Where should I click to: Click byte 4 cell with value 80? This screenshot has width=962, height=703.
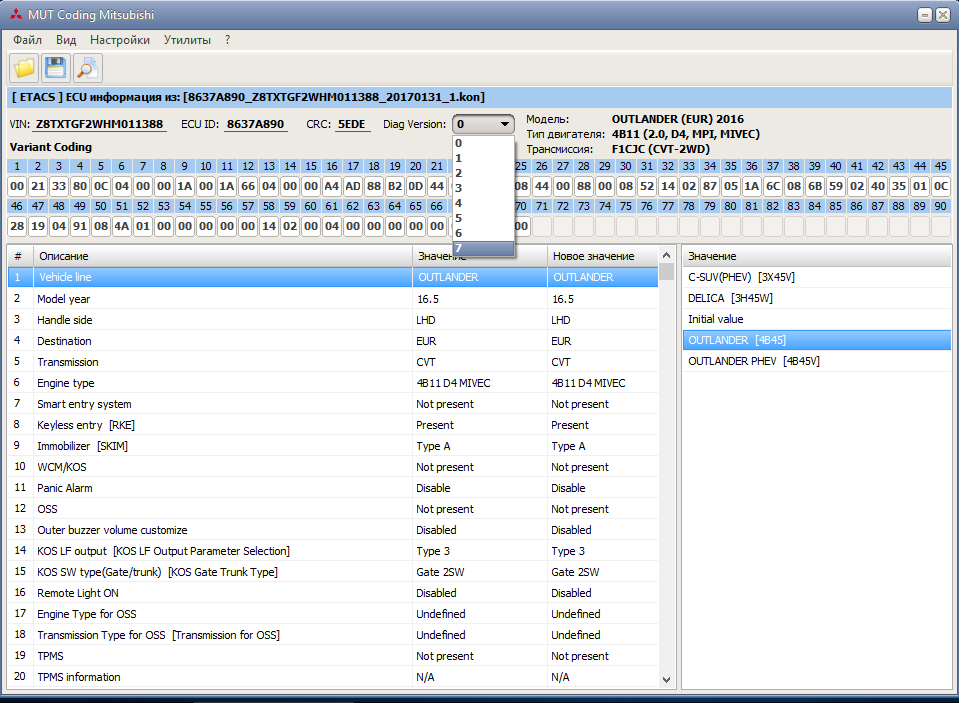click(80, 186)
